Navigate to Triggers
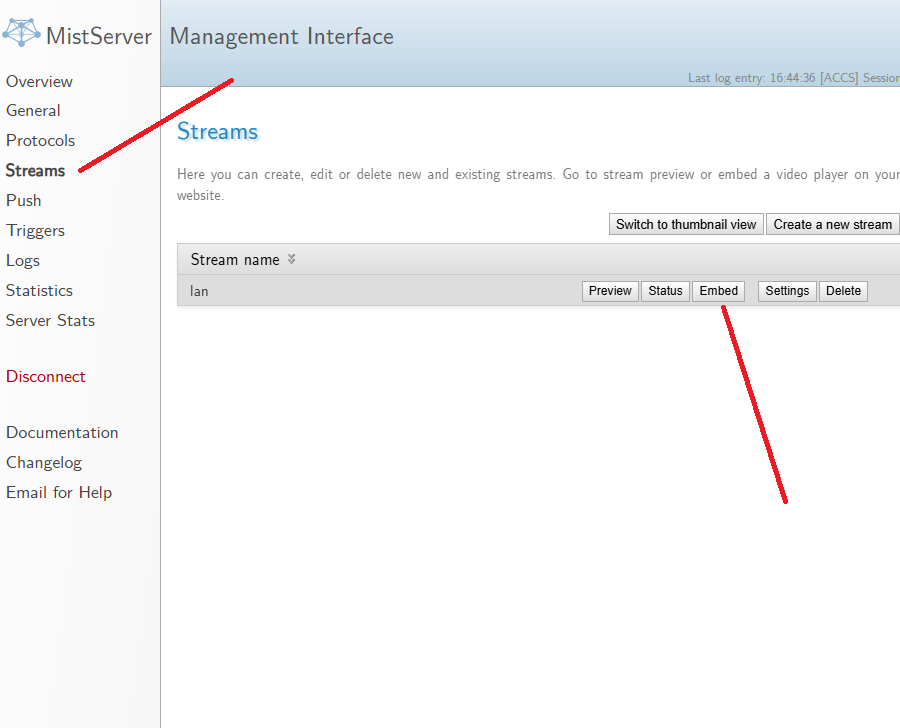 (x=35, y=230)
